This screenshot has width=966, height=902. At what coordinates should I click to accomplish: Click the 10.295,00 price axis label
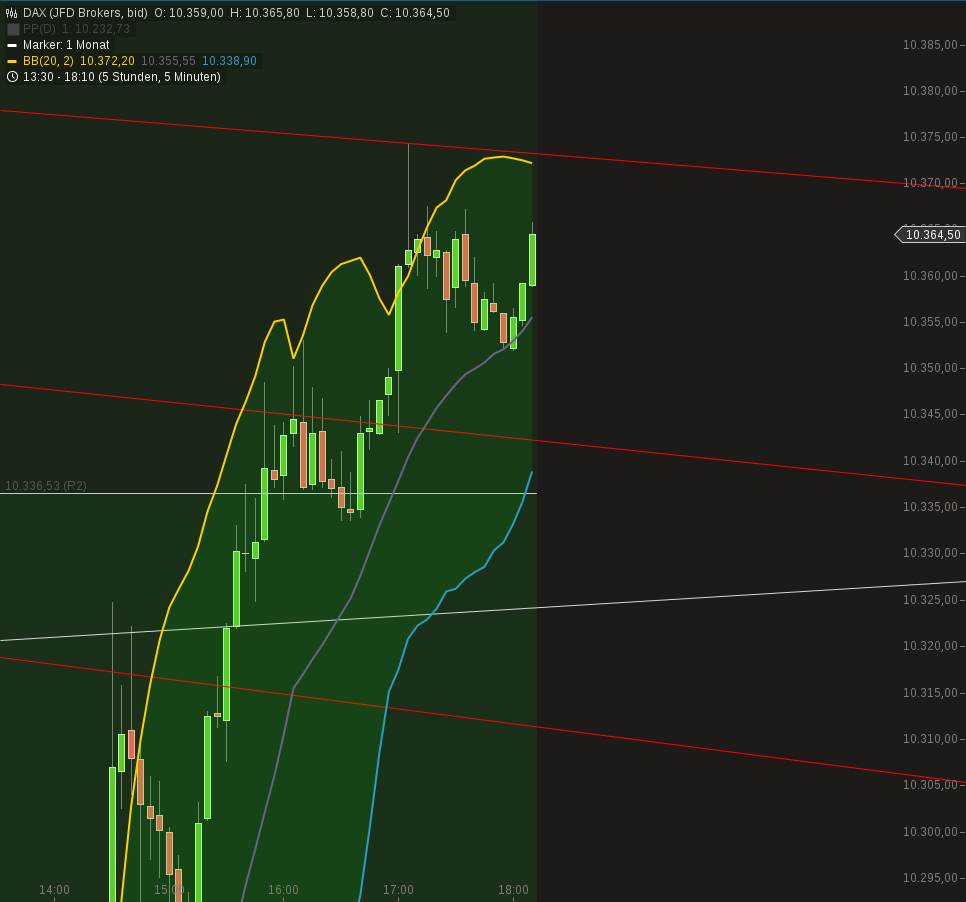tap(930, 878)
